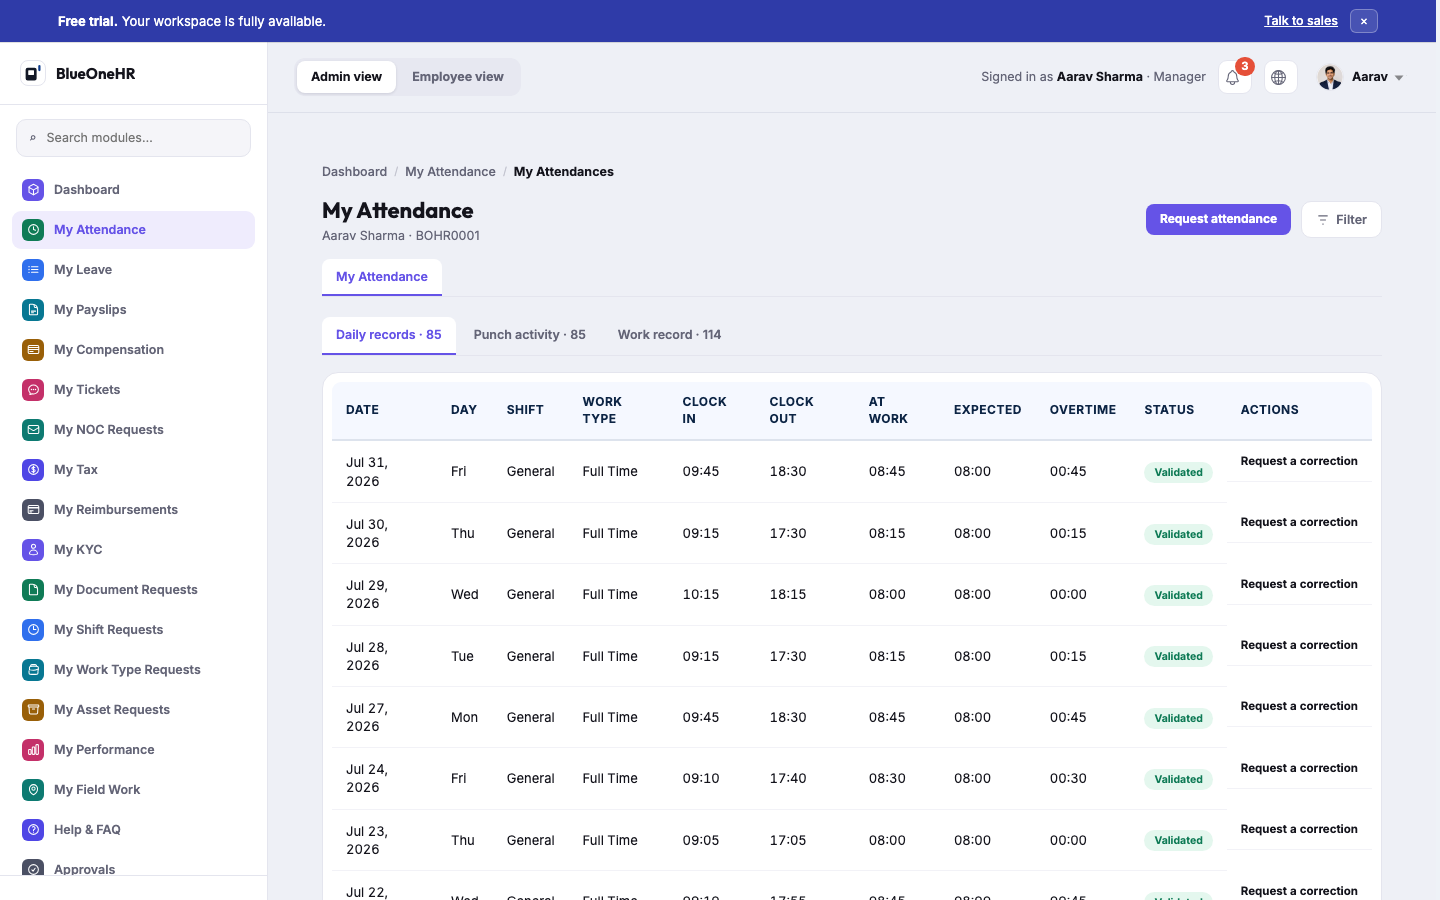
Task: Switch to Admin view
Action: (x=346, y=77)
